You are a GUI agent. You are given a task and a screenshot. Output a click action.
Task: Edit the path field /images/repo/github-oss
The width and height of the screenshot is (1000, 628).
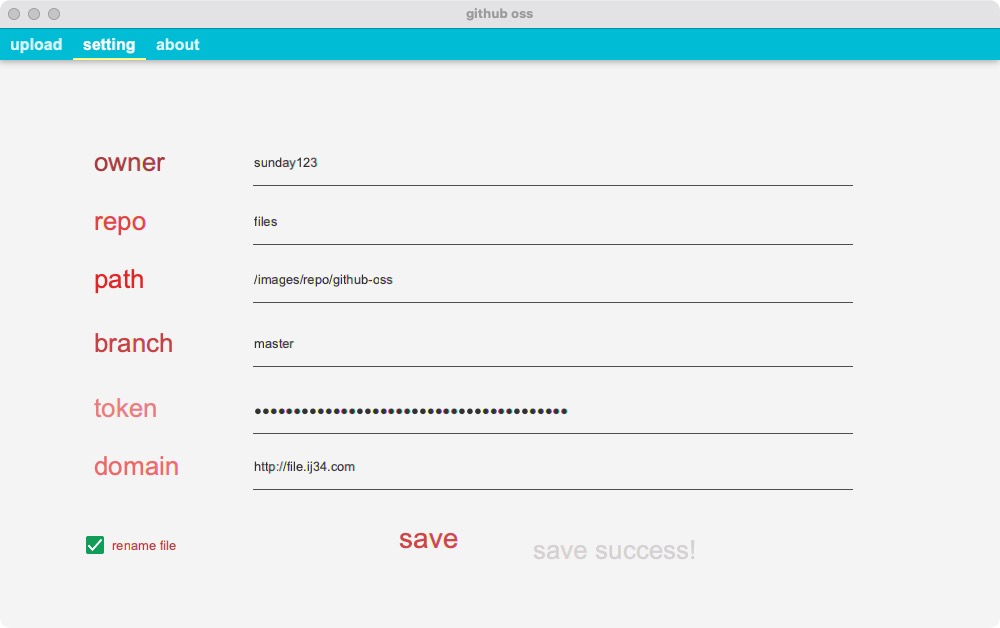coord(552,281)
